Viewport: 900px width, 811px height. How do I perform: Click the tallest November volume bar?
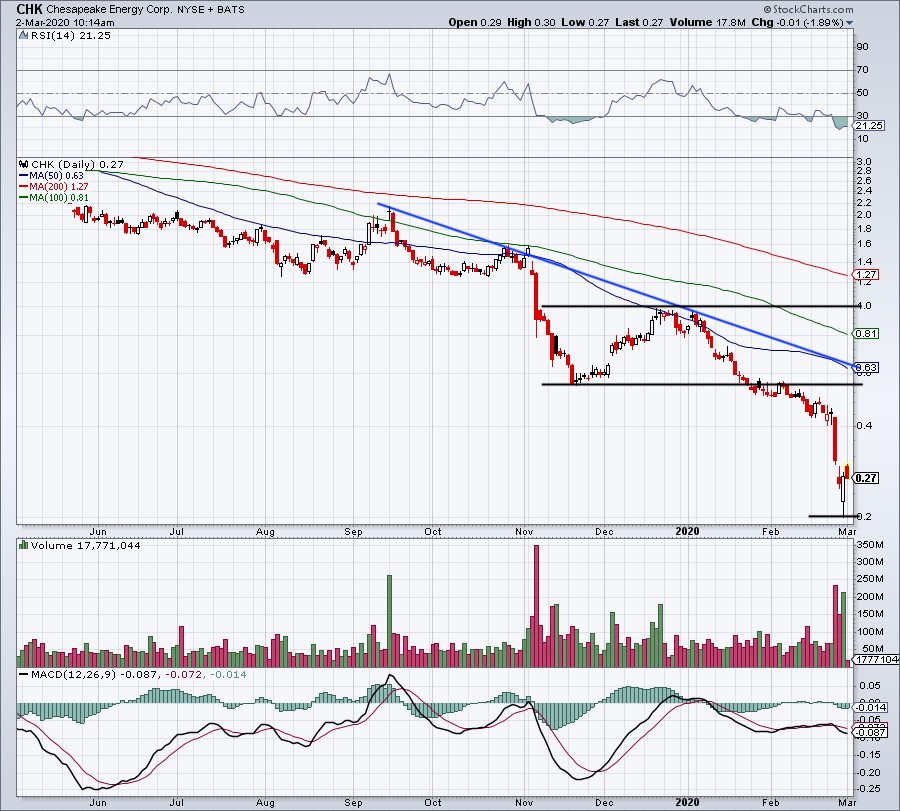537,606
